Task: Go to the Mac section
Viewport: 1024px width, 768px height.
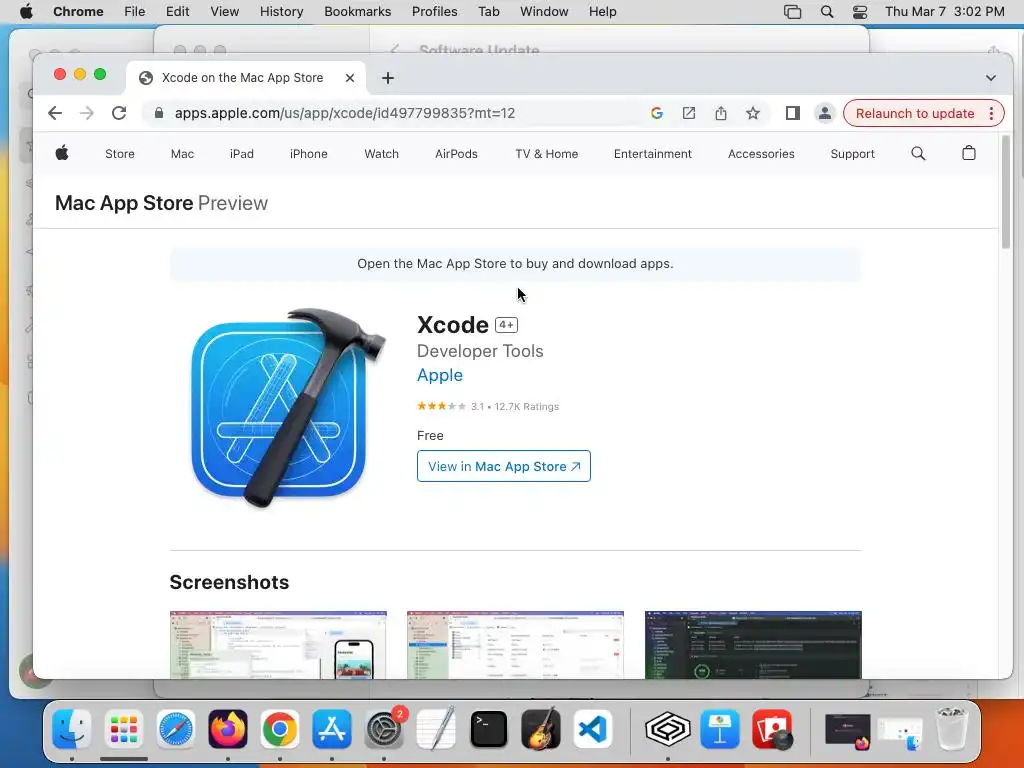Action: [x=182, y=154]
